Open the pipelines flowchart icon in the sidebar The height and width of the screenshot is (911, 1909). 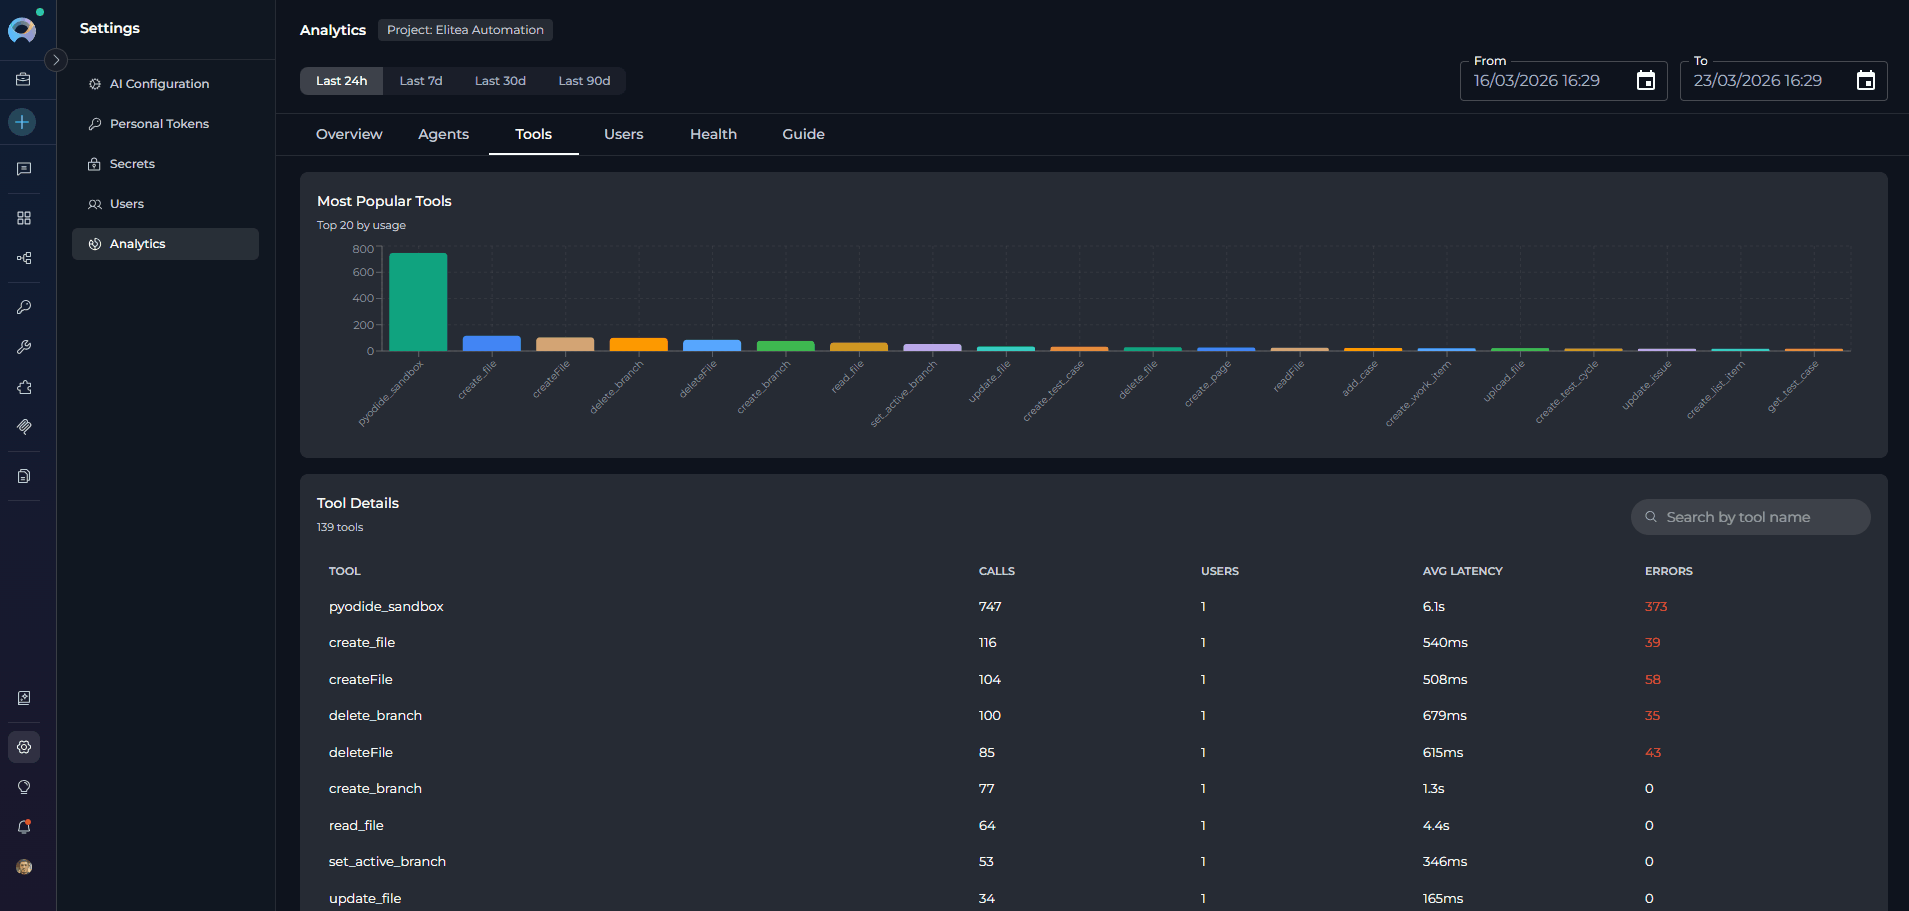(24, 258)
